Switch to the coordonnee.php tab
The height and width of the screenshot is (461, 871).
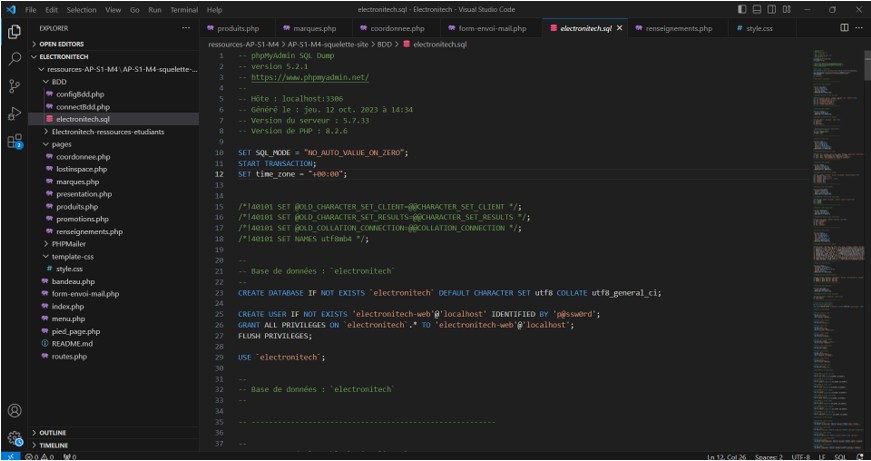pyautogui.click(x=397, y=28)
